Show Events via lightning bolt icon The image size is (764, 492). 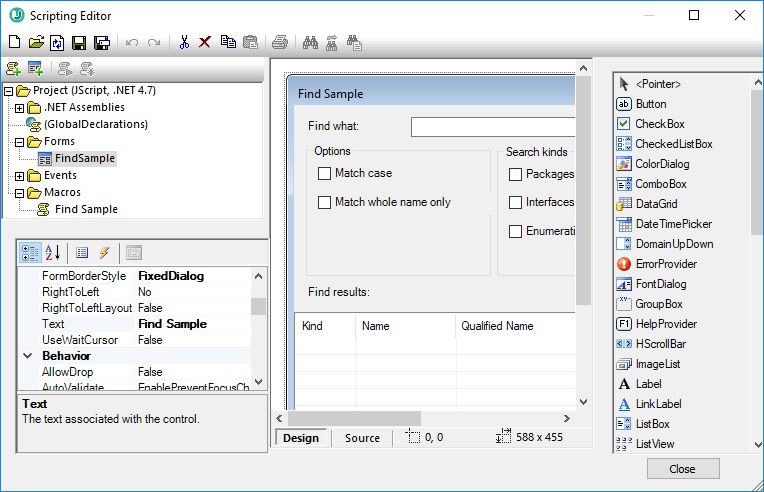point(104,253)
